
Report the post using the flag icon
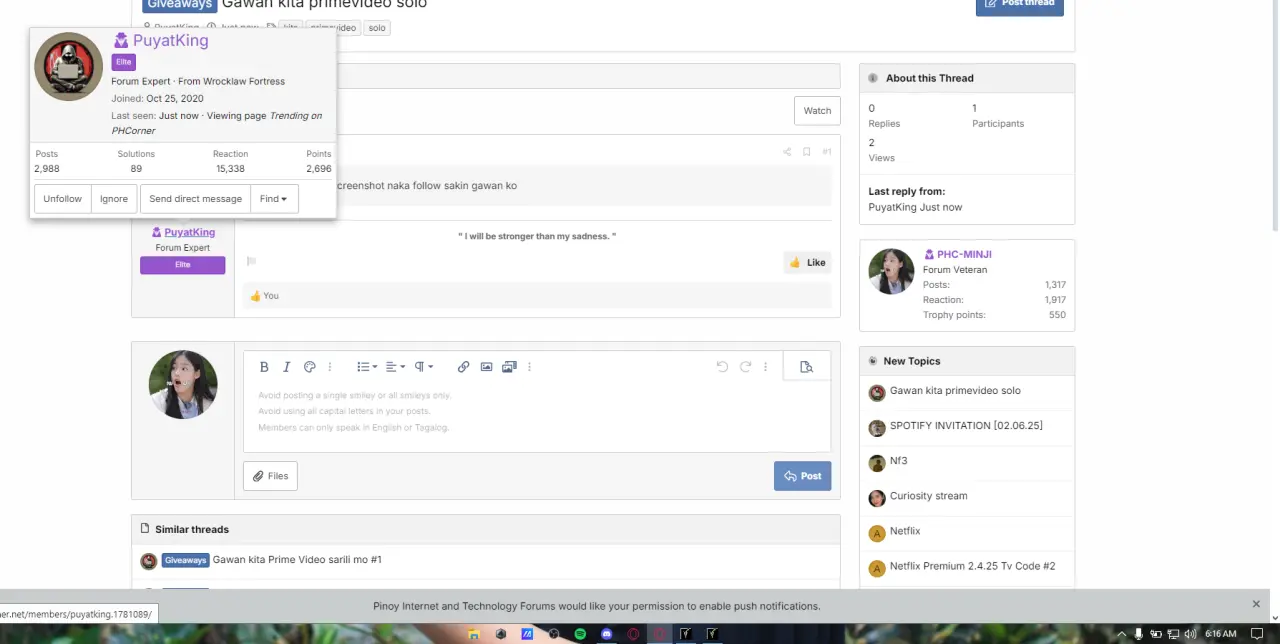pos(252,262)
